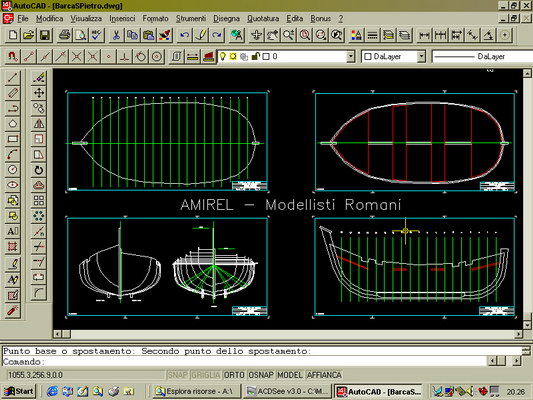Select the Polygon draw tool
Viewport: 533px width, 400px height.
[13, 124]
